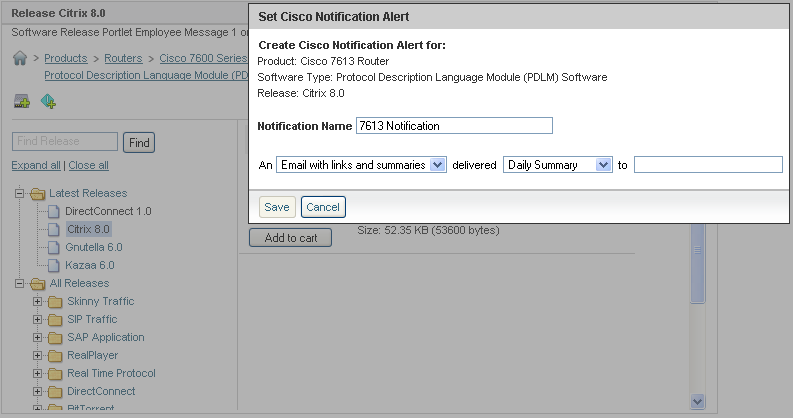Select Gnutella 6.0 release
The height and width of the screenshot is (420, 793).
[94, 247]
